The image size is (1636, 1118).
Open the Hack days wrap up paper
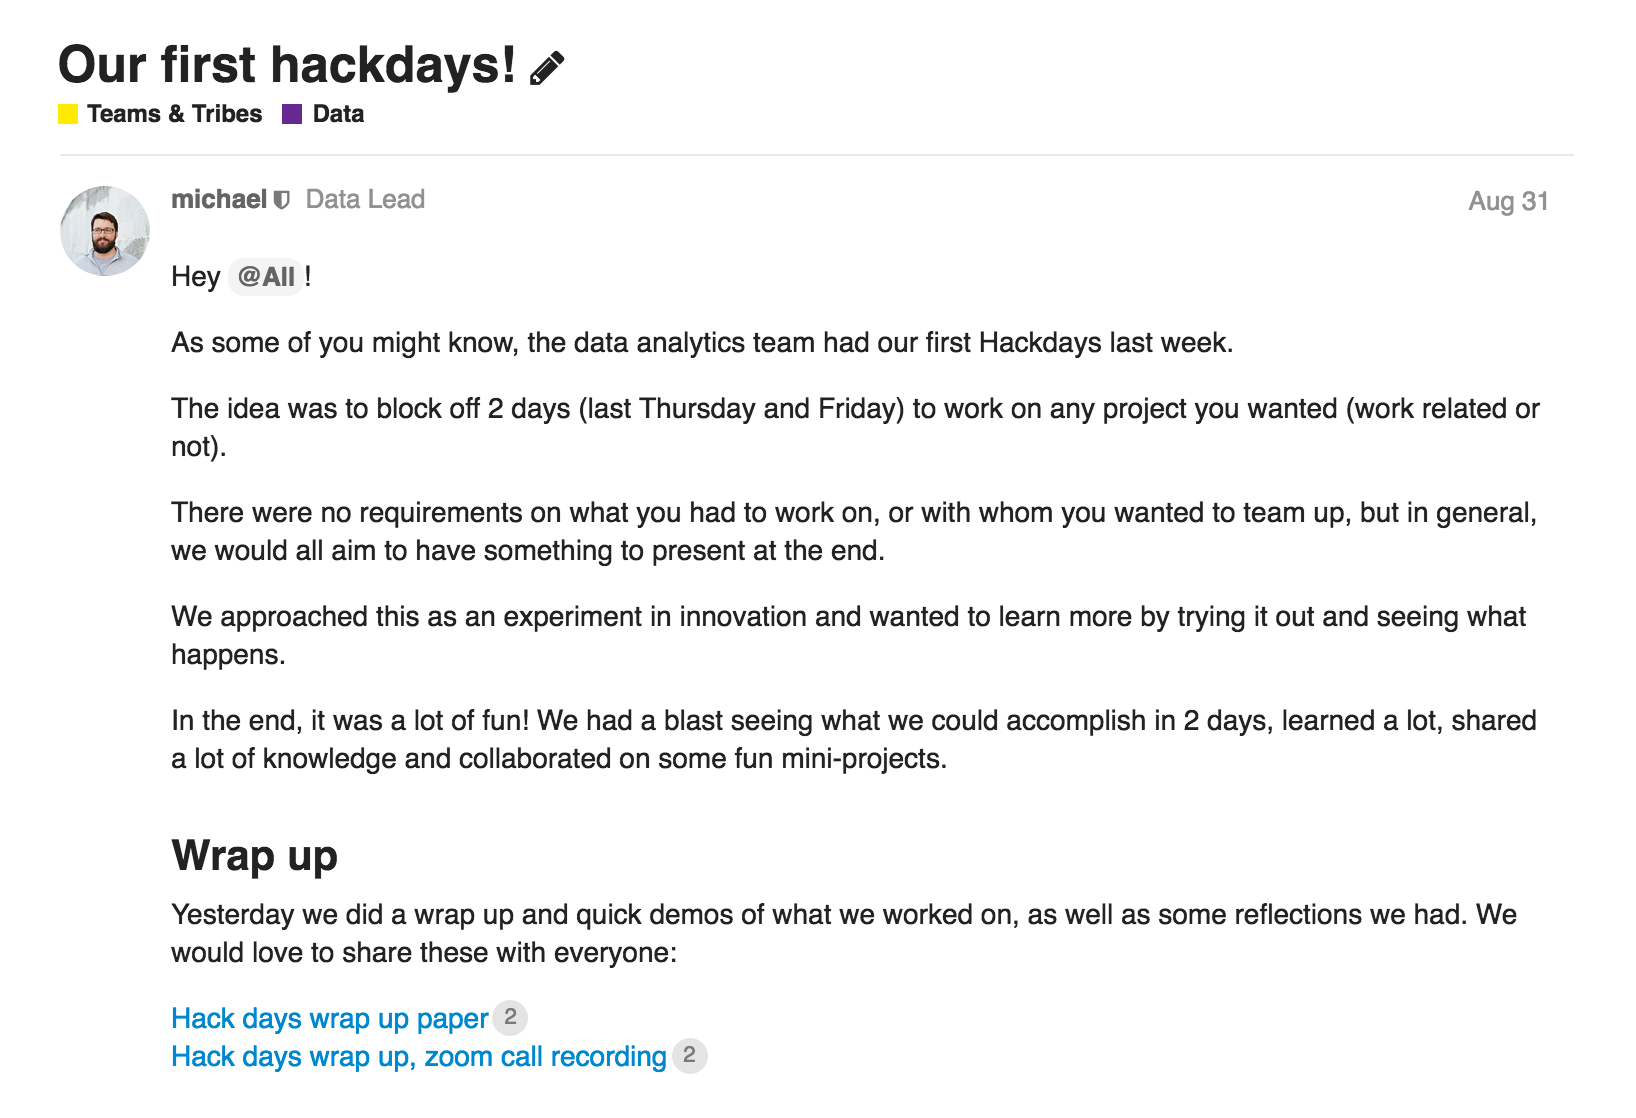[330, 1018]
